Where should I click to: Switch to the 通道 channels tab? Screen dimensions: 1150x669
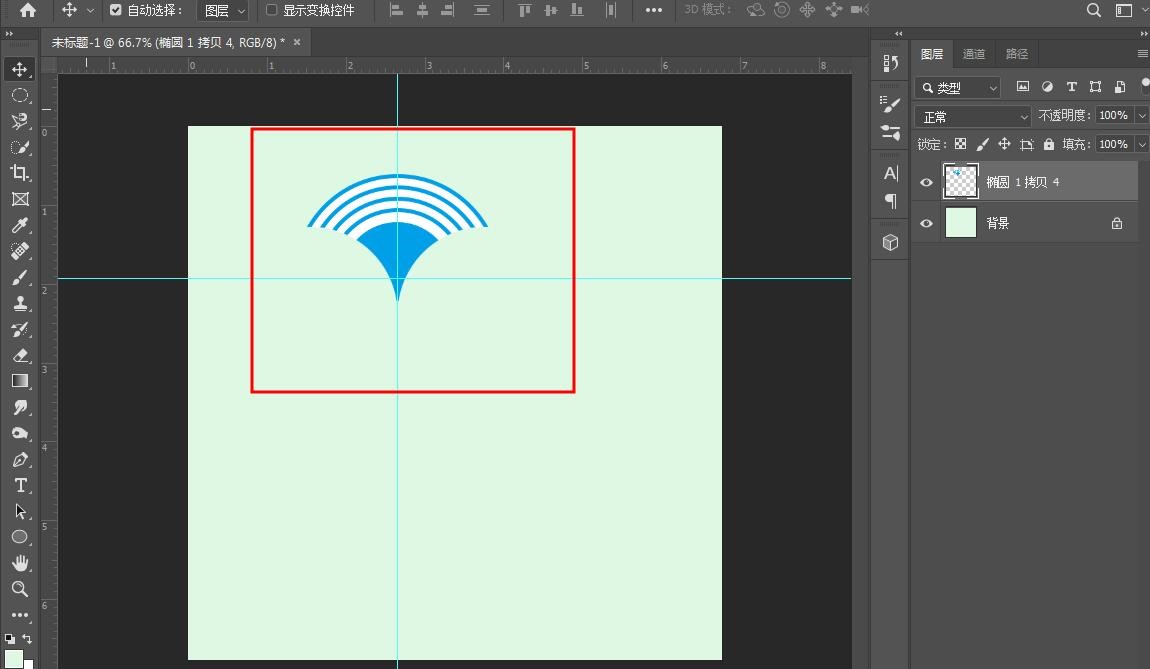[x=973, y=54]
